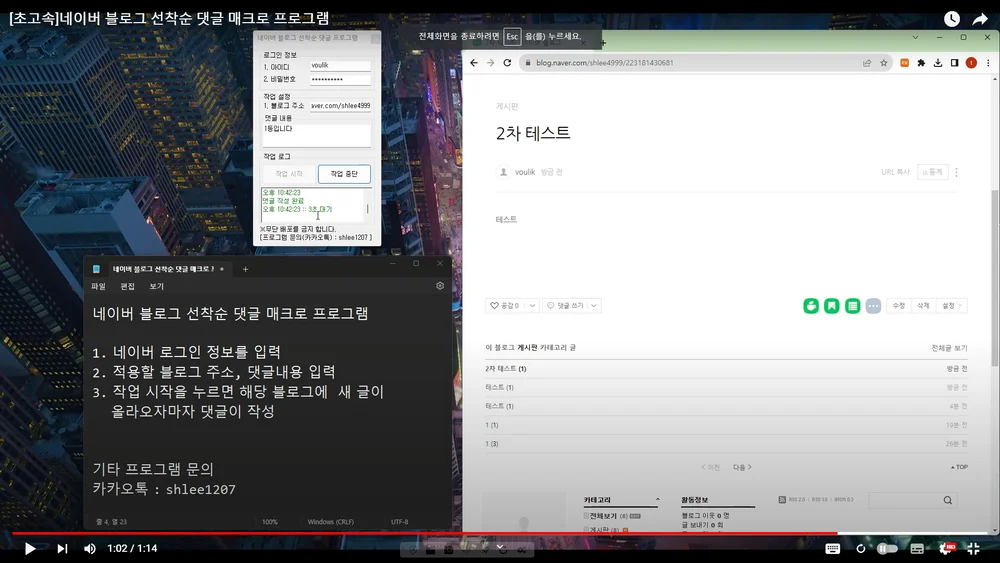Screen dimensions: 1000x563
Task: Go forward in the Chrome browser
Action: (490, 62)
